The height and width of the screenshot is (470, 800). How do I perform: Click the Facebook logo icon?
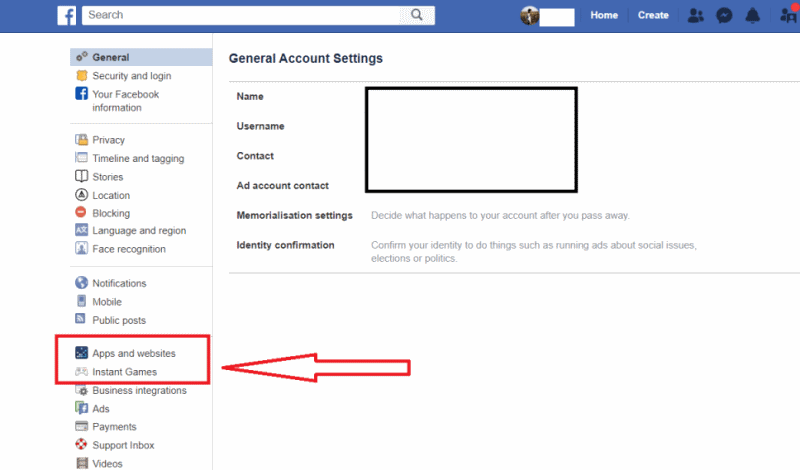tap(67, 15)
